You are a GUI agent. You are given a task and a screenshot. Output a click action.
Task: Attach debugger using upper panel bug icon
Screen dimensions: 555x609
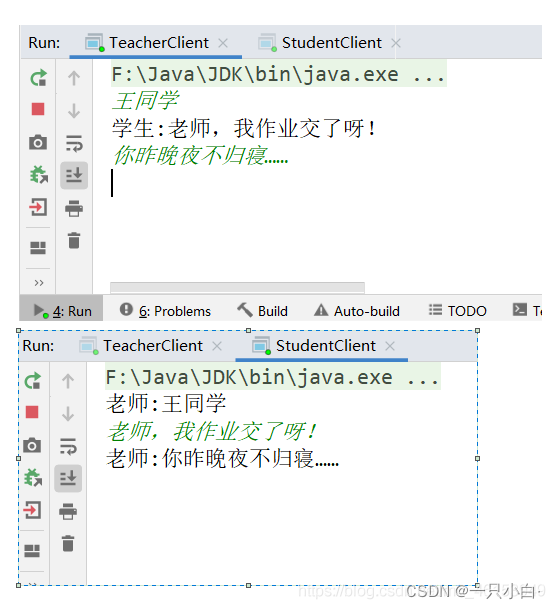[x=38, y=174]
